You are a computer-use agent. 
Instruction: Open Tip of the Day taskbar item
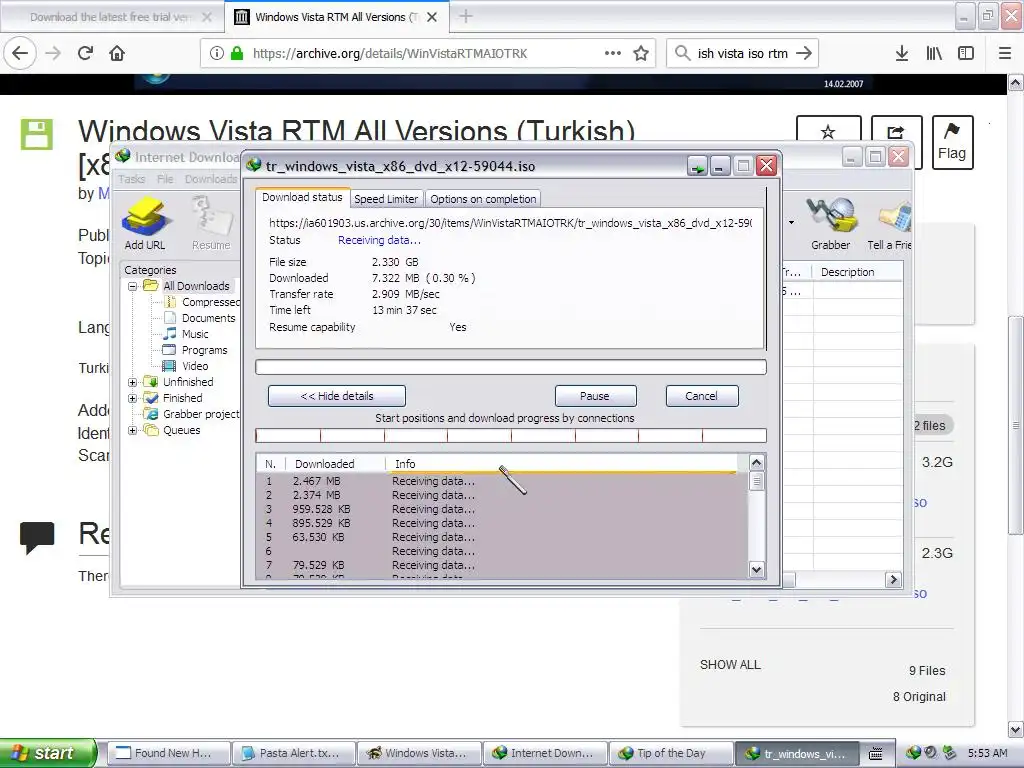pyautogui.click(x=669, y=753)
